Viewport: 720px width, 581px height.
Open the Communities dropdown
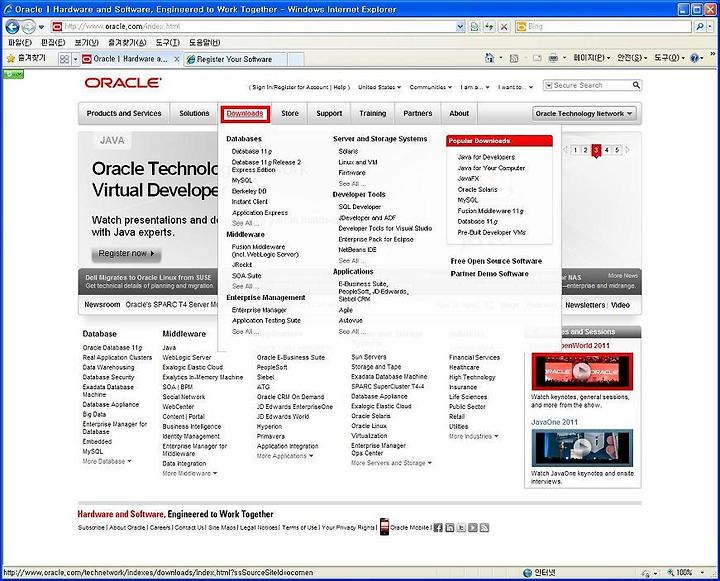[430, 87]
